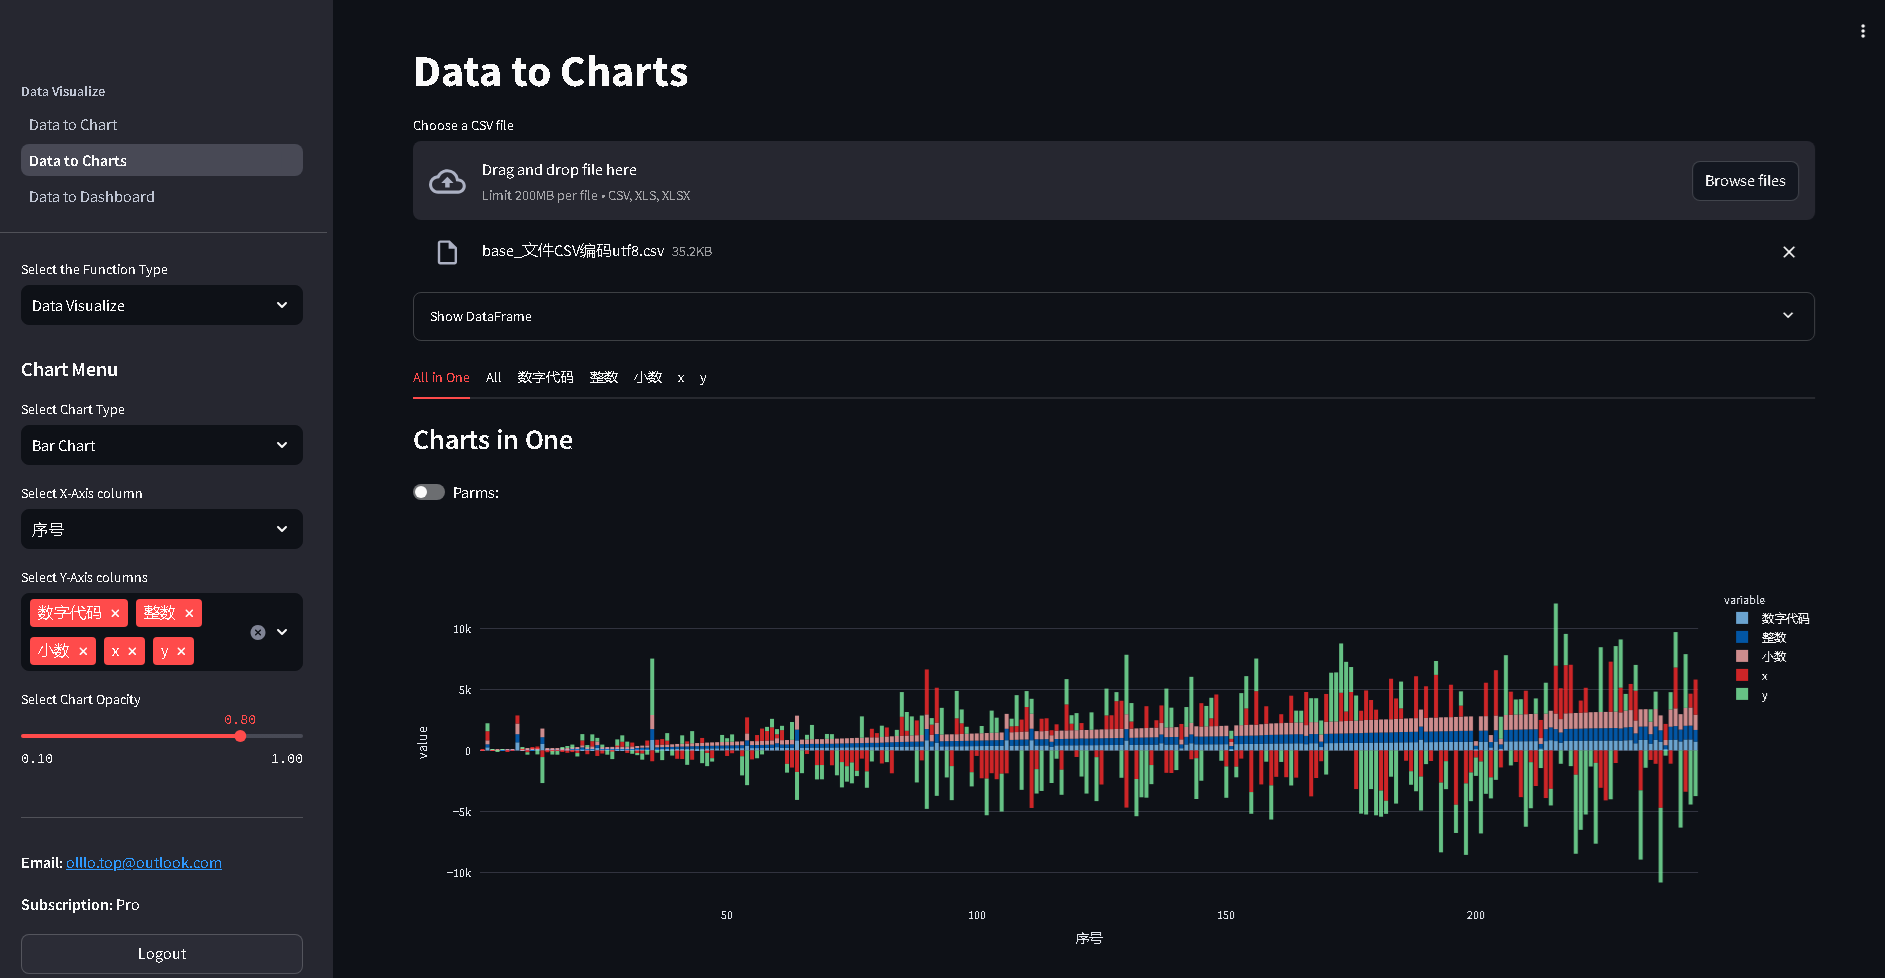
Task: Open the three-dot menu in the top right
Action: pyautogui.click(x=1862, y=30)
